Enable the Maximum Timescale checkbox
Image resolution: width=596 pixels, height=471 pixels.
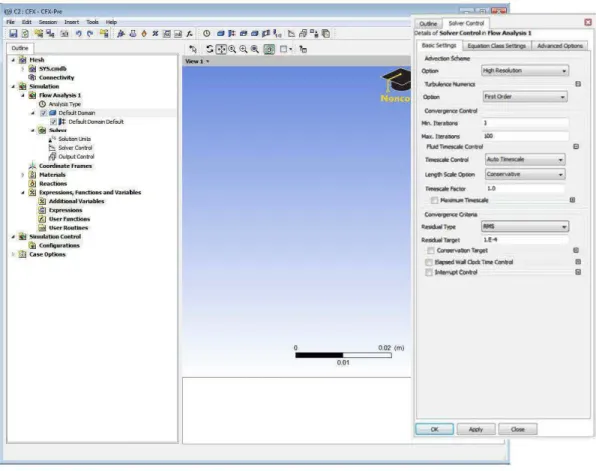pyautogui.click(x=434, y=200)
